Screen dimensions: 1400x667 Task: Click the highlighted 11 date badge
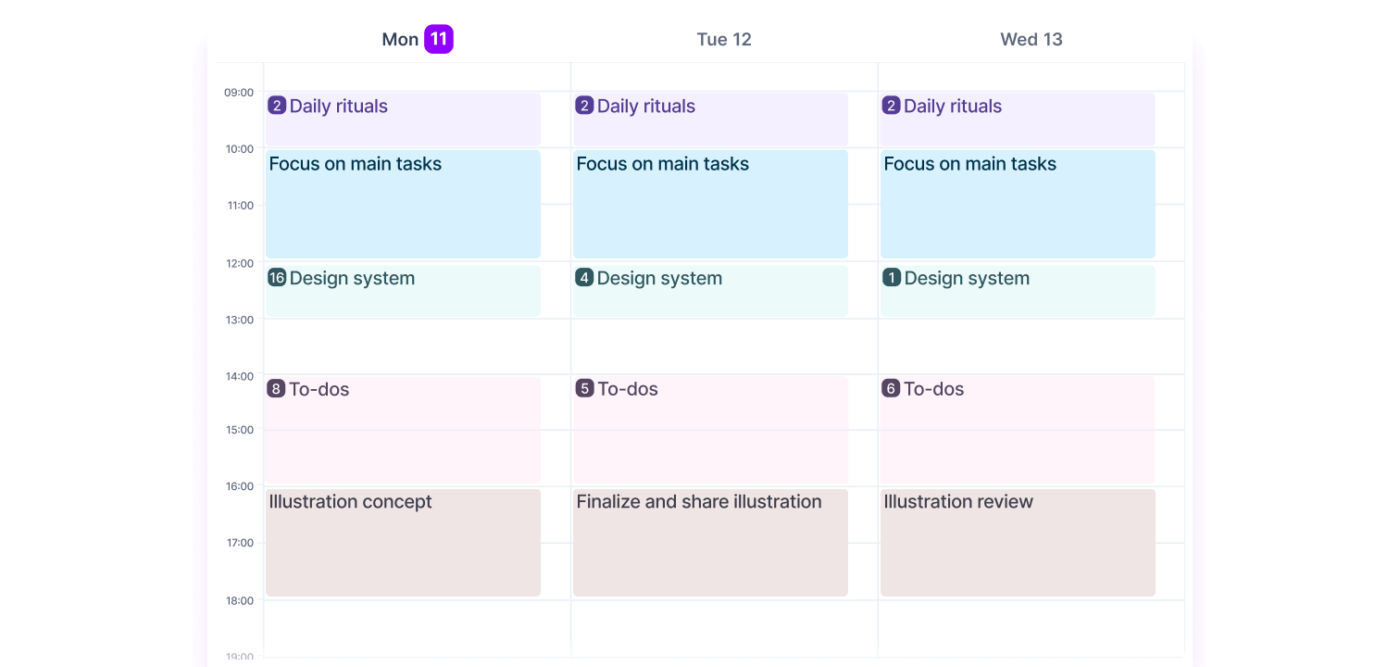[438, 39]
